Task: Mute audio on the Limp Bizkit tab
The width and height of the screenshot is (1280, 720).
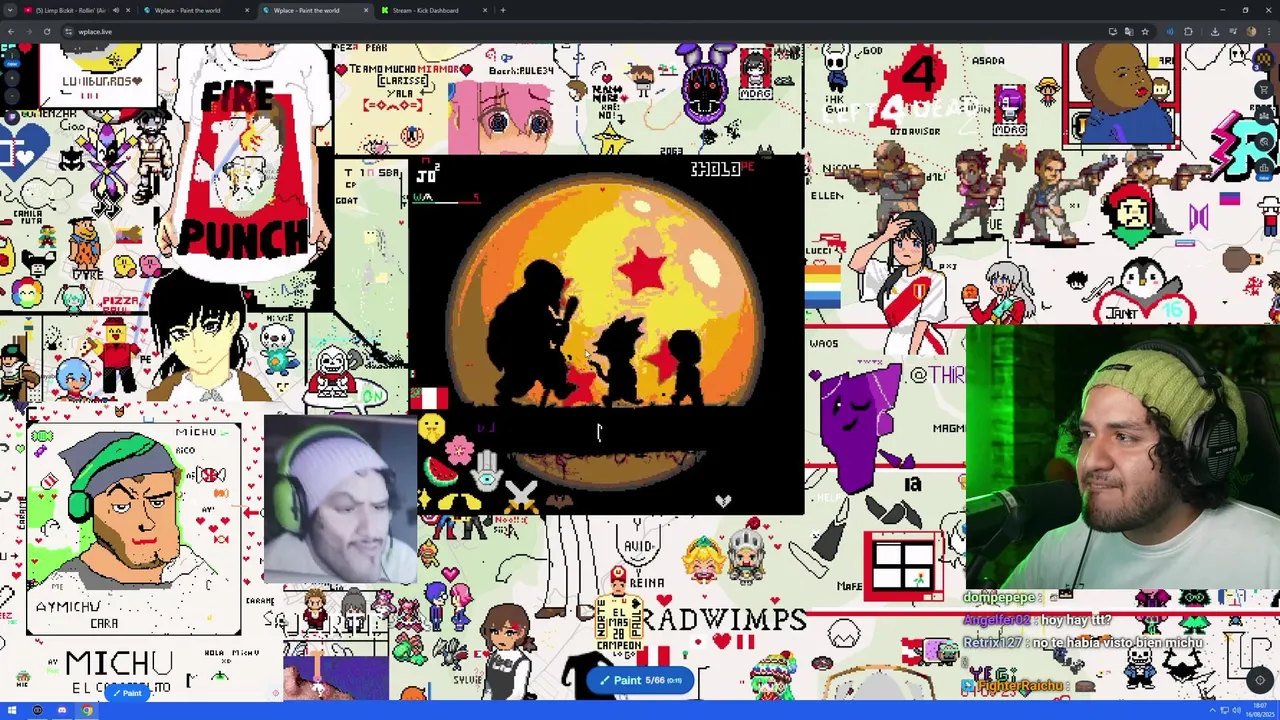Action: [x=115, y=10]
